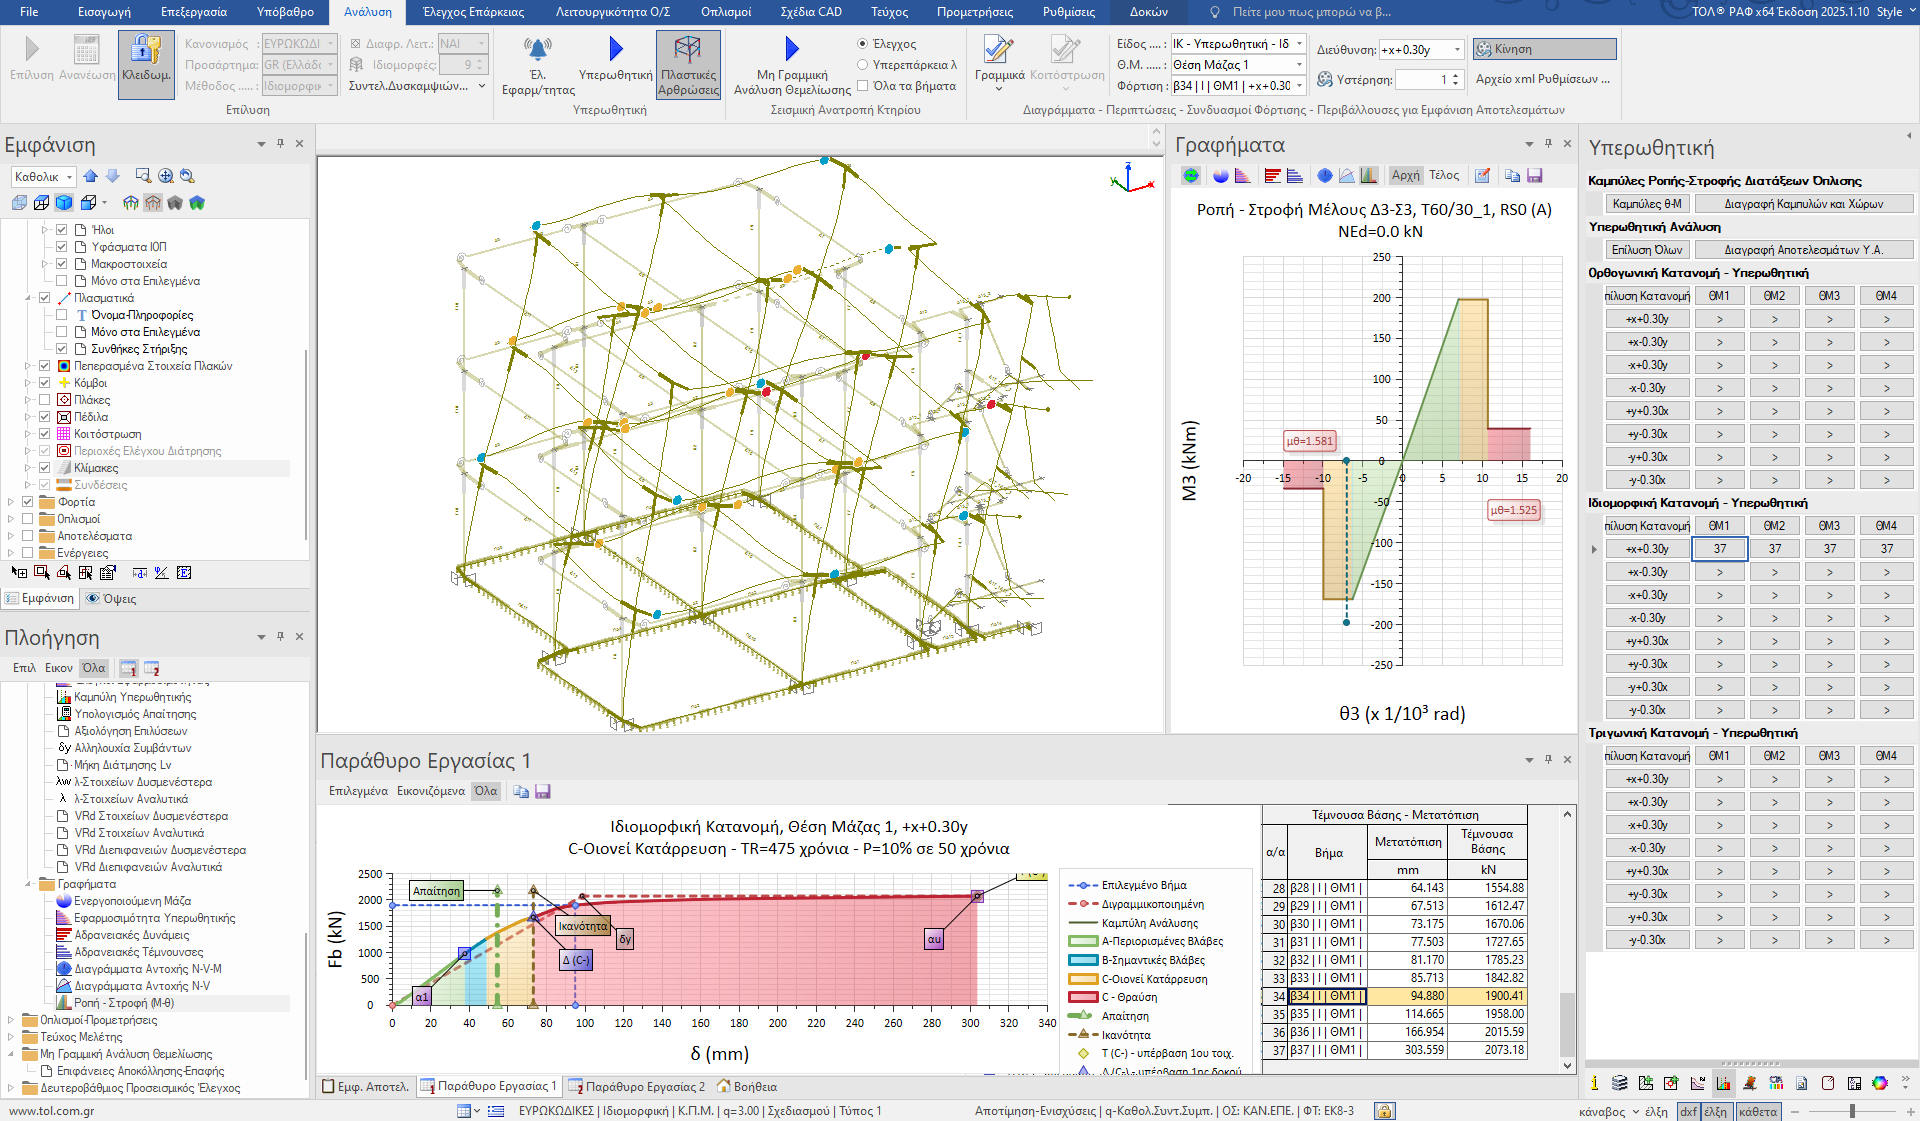This screenshot has height=1121, width=1920.
Task: Click the Υπερωθητική play icon in ribbon
Action: tap(615, 49)
